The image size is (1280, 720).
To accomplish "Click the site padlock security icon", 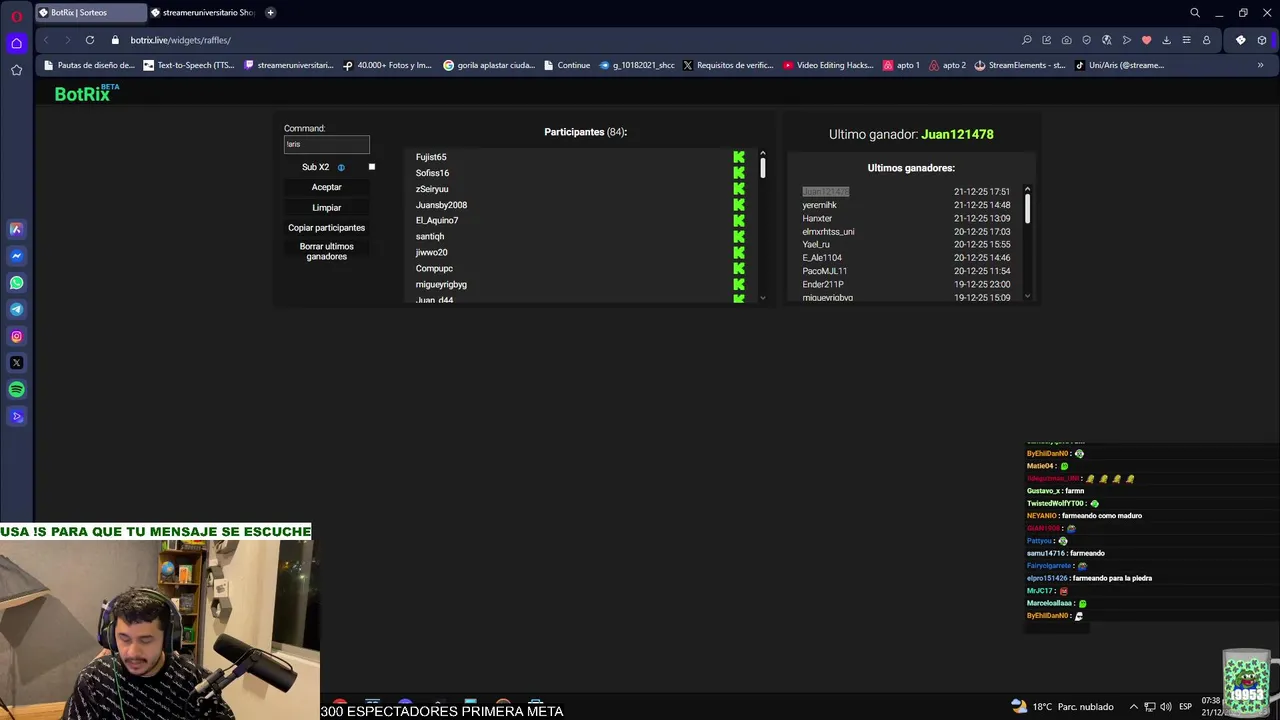I will tap(115, 40).
